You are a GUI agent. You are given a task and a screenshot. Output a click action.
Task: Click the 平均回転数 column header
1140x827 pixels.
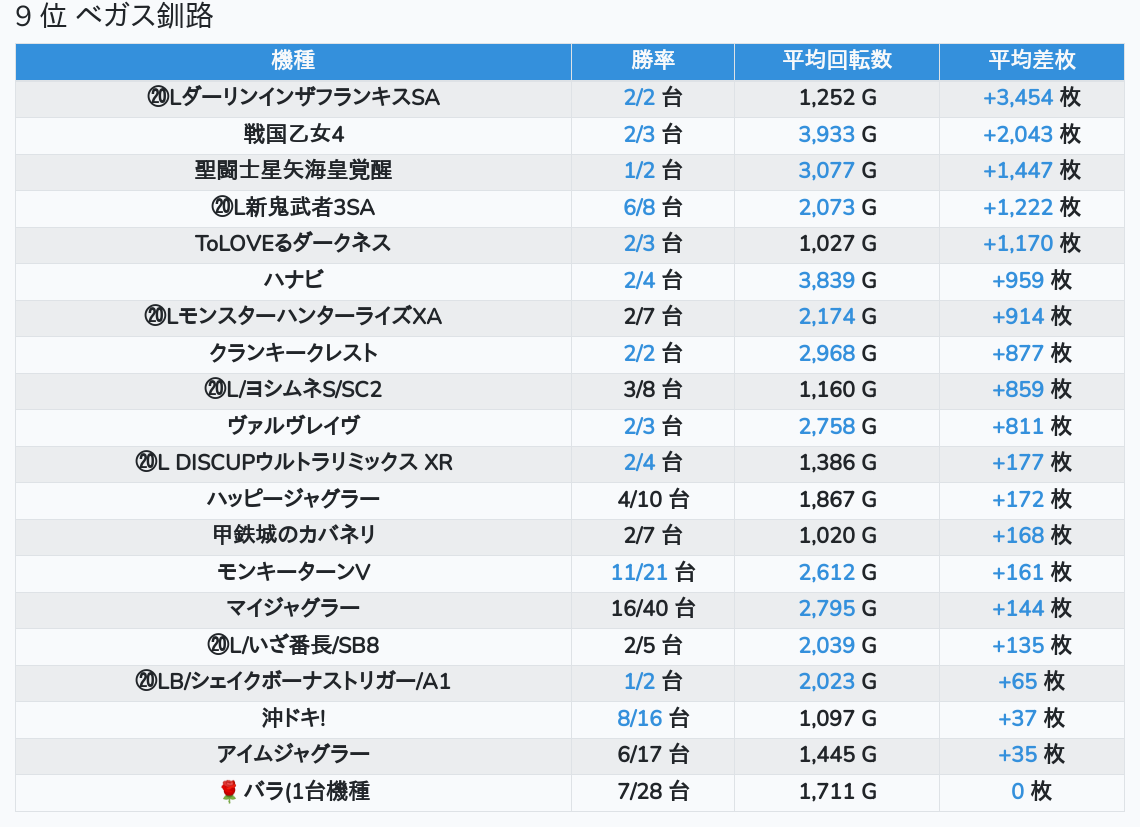pos(836,61)
